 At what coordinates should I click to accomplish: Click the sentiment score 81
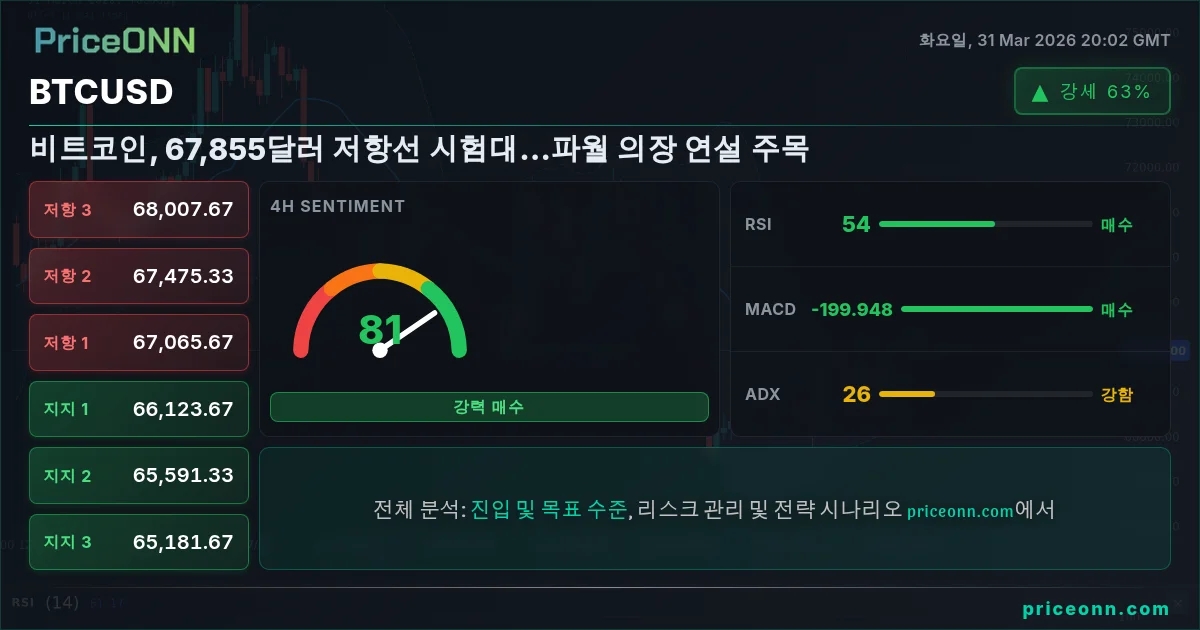[x=379, y=329]
